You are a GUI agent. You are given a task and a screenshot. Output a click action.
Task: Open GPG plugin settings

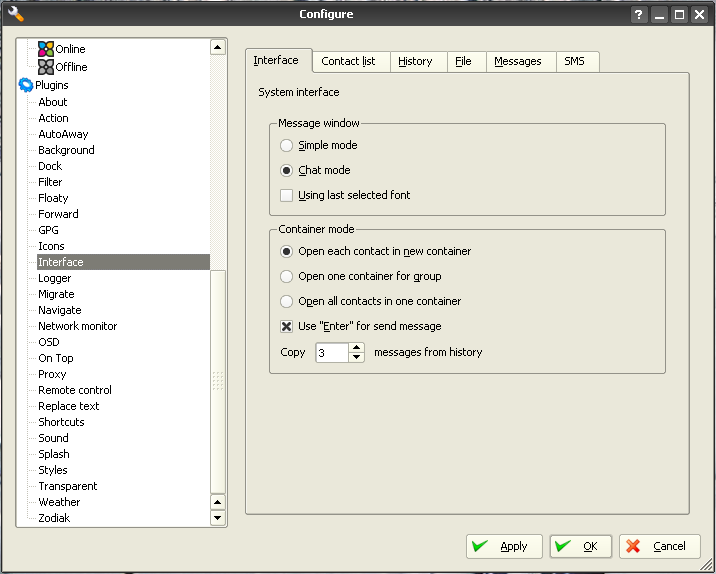(48, 230)
